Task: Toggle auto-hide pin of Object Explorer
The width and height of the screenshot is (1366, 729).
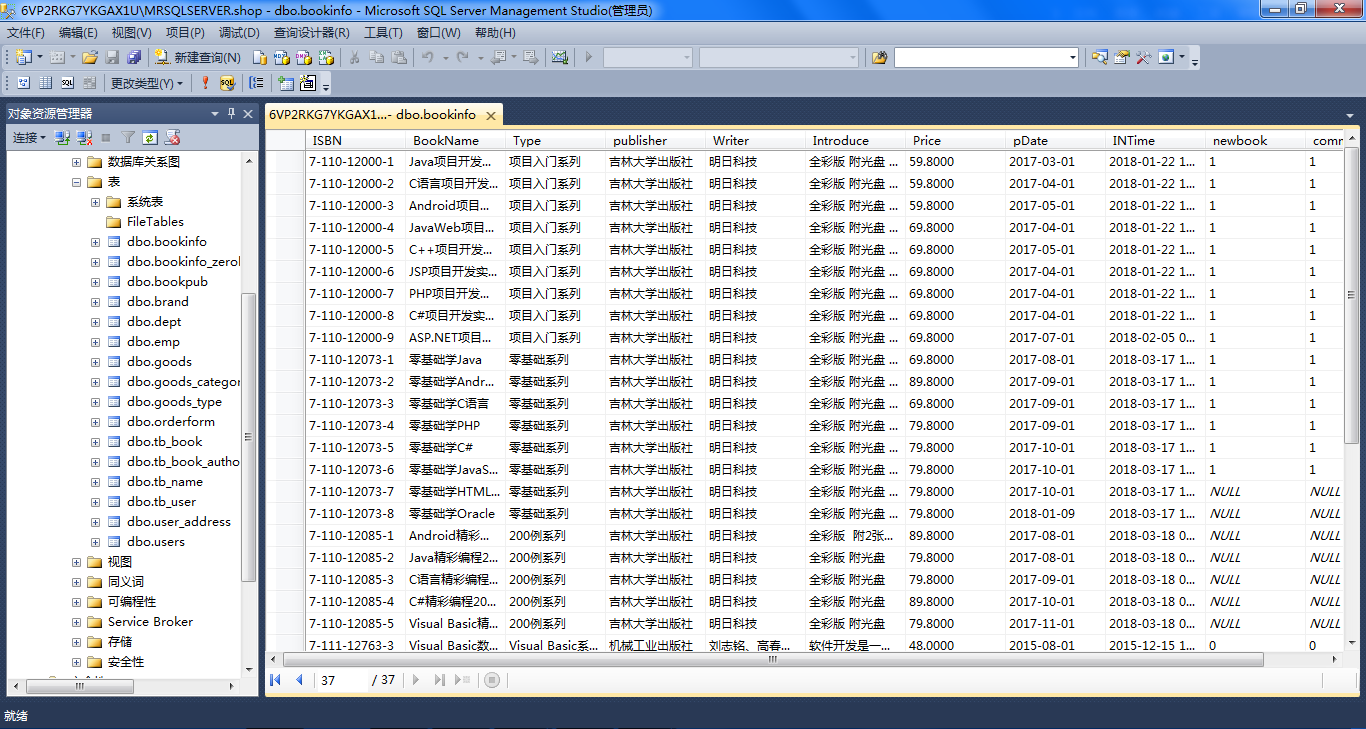Action: pyautogui.click(x=231, y=113)
